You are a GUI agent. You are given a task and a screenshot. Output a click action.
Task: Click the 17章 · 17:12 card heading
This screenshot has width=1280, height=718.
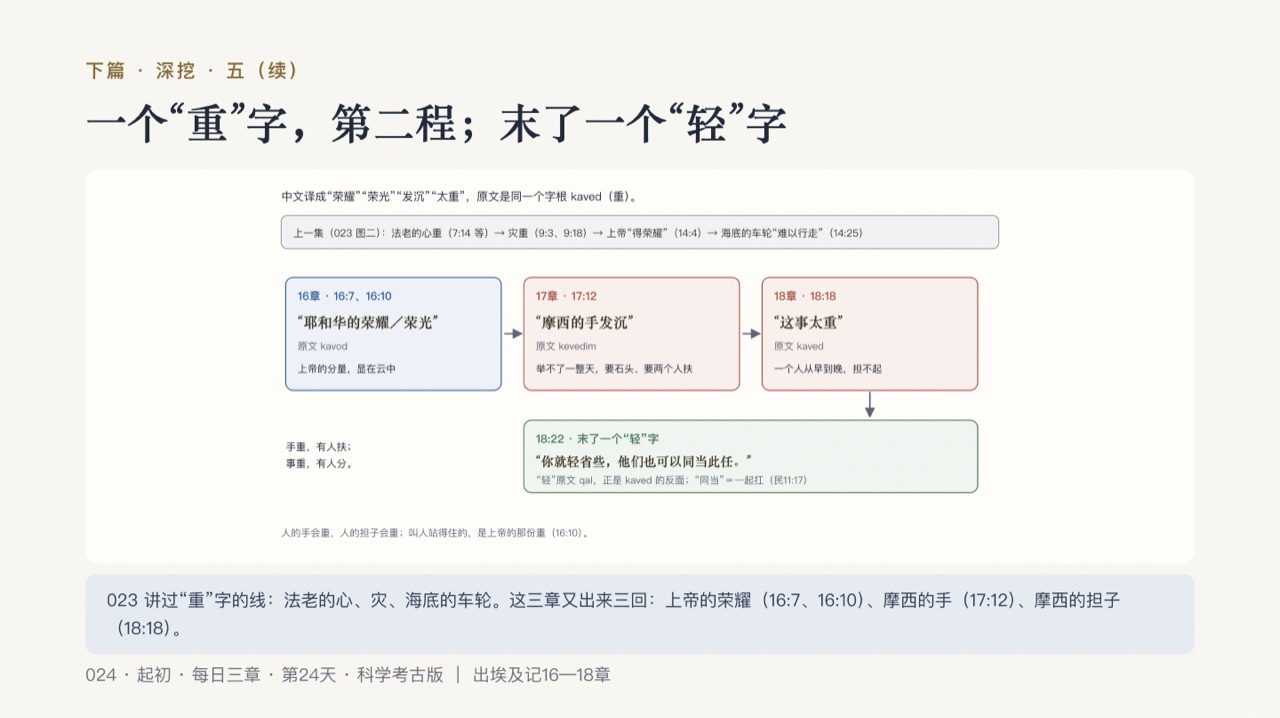point(566,296)
